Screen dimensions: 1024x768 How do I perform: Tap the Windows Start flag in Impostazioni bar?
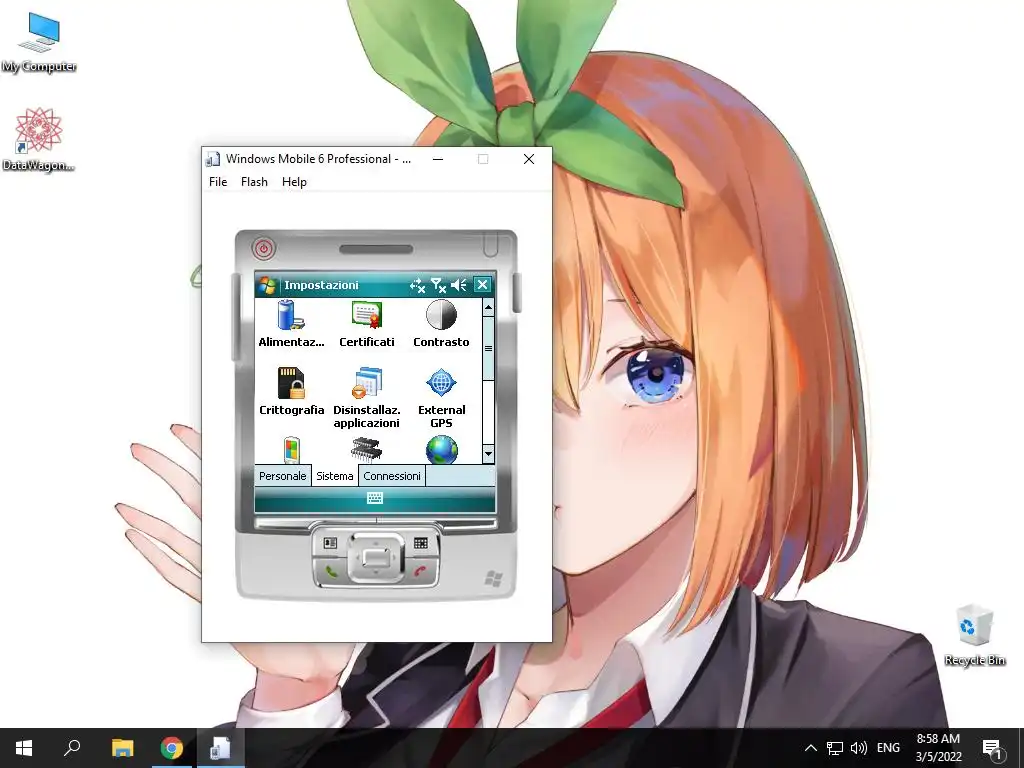click(x=266, y=285)
